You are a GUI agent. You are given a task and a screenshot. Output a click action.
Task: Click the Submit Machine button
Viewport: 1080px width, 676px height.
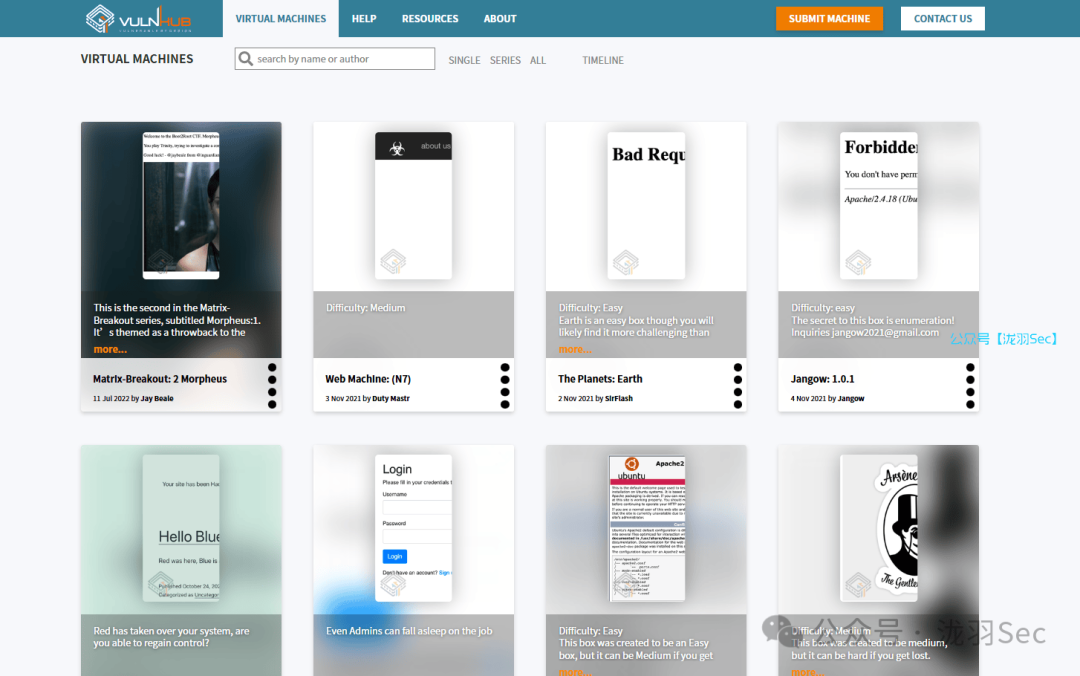pos(829,19)
